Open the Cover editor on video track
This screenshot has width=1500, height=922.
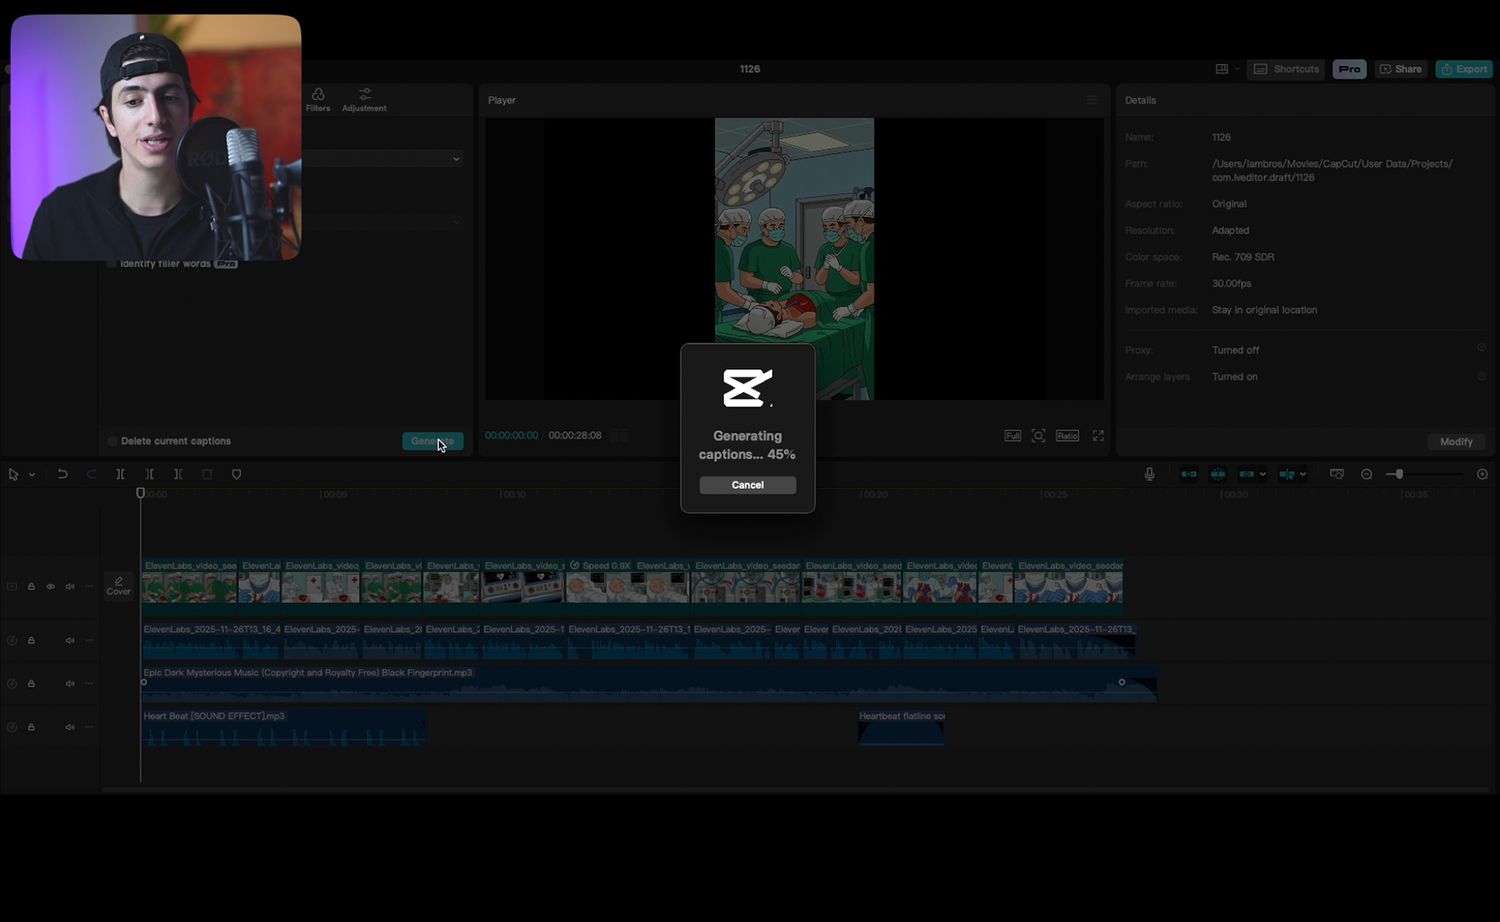pyautogui.click(x=118, y=586)
